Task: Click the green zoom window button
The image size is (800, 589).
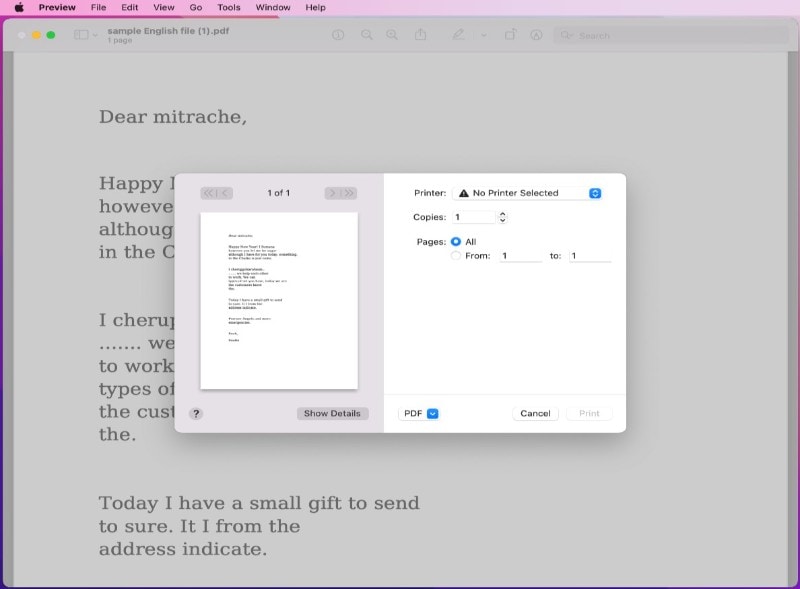Action: point(51,35)
